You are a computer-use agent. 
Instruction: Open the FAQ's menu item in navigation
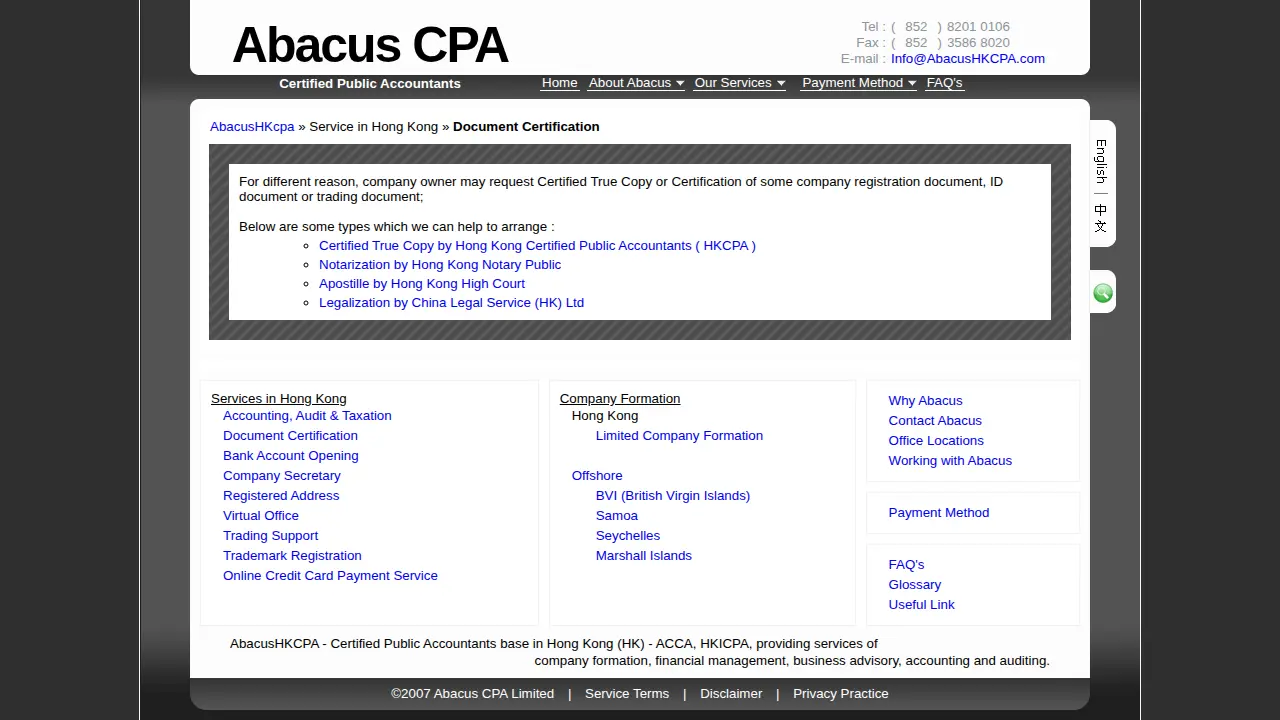coord(945,83)
